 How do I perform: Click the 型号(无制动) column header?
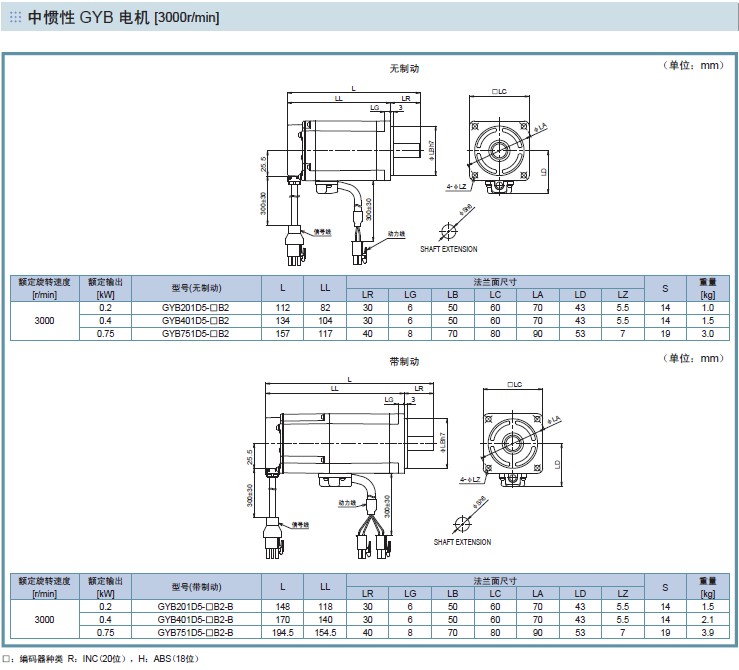click(x=195, y=288)
